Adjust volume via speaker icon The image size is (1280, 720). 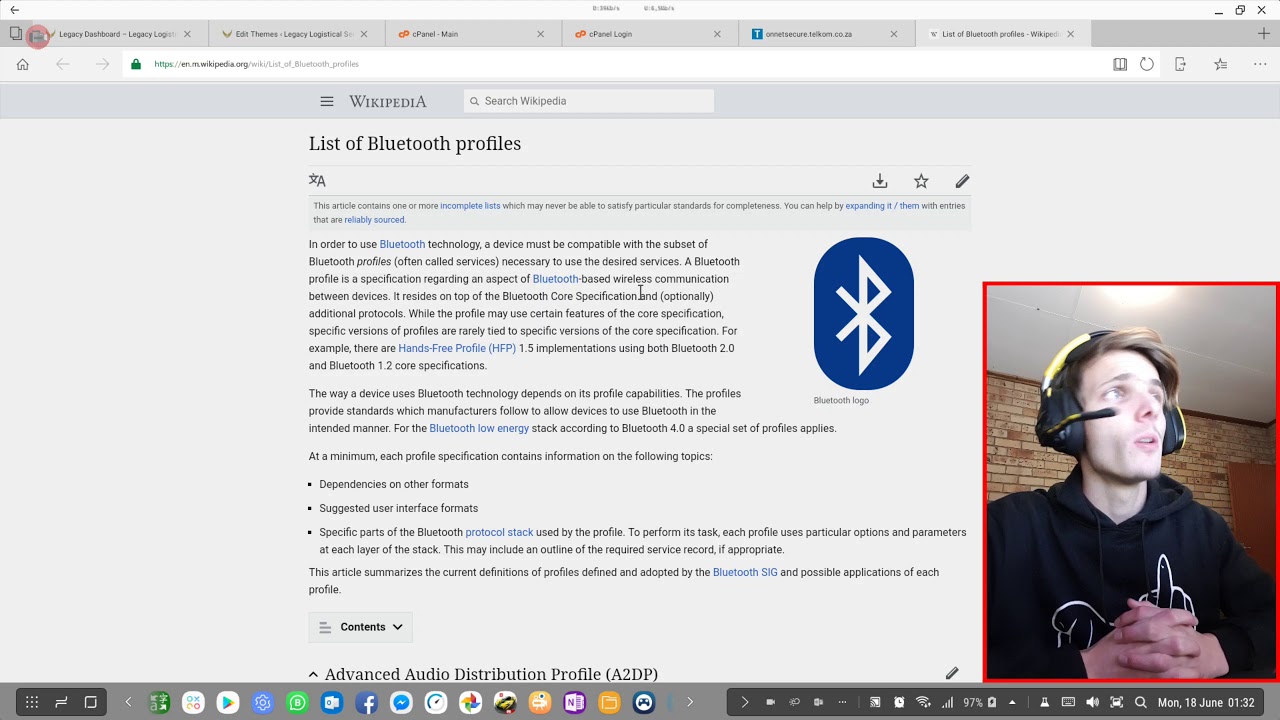pos(1092,702)
